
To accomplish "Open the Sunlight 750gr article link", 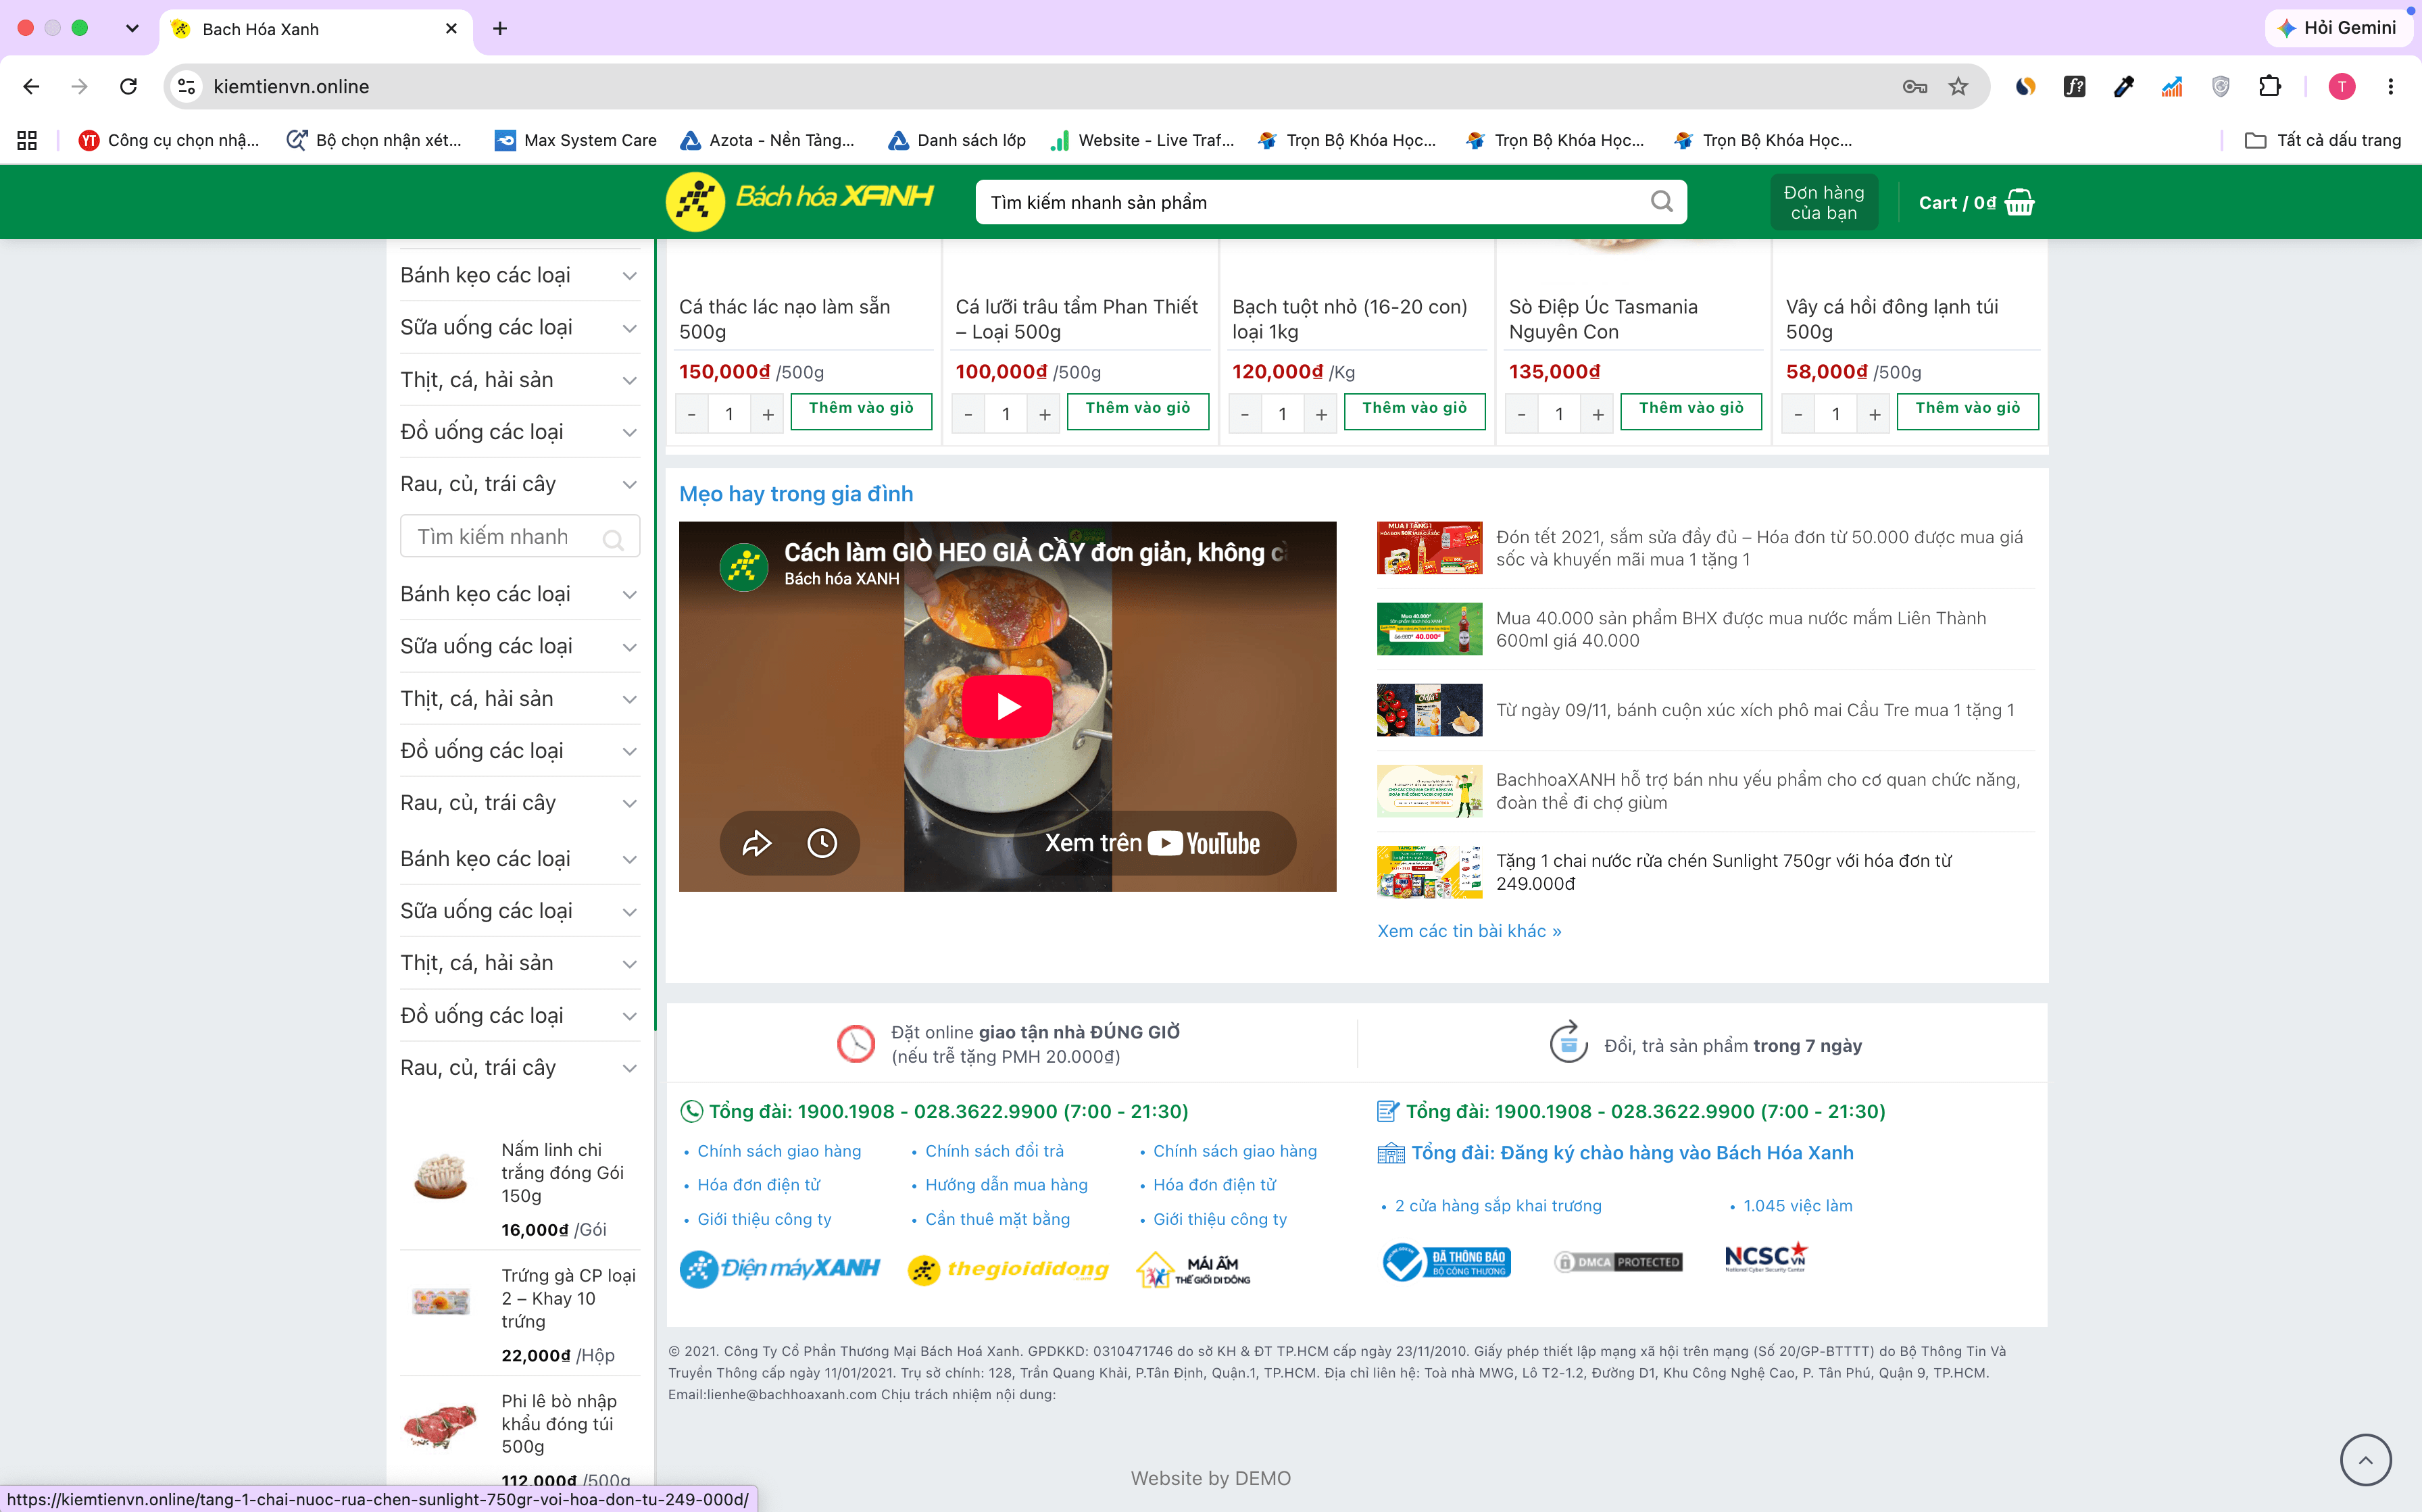I will pos(1723,872).
